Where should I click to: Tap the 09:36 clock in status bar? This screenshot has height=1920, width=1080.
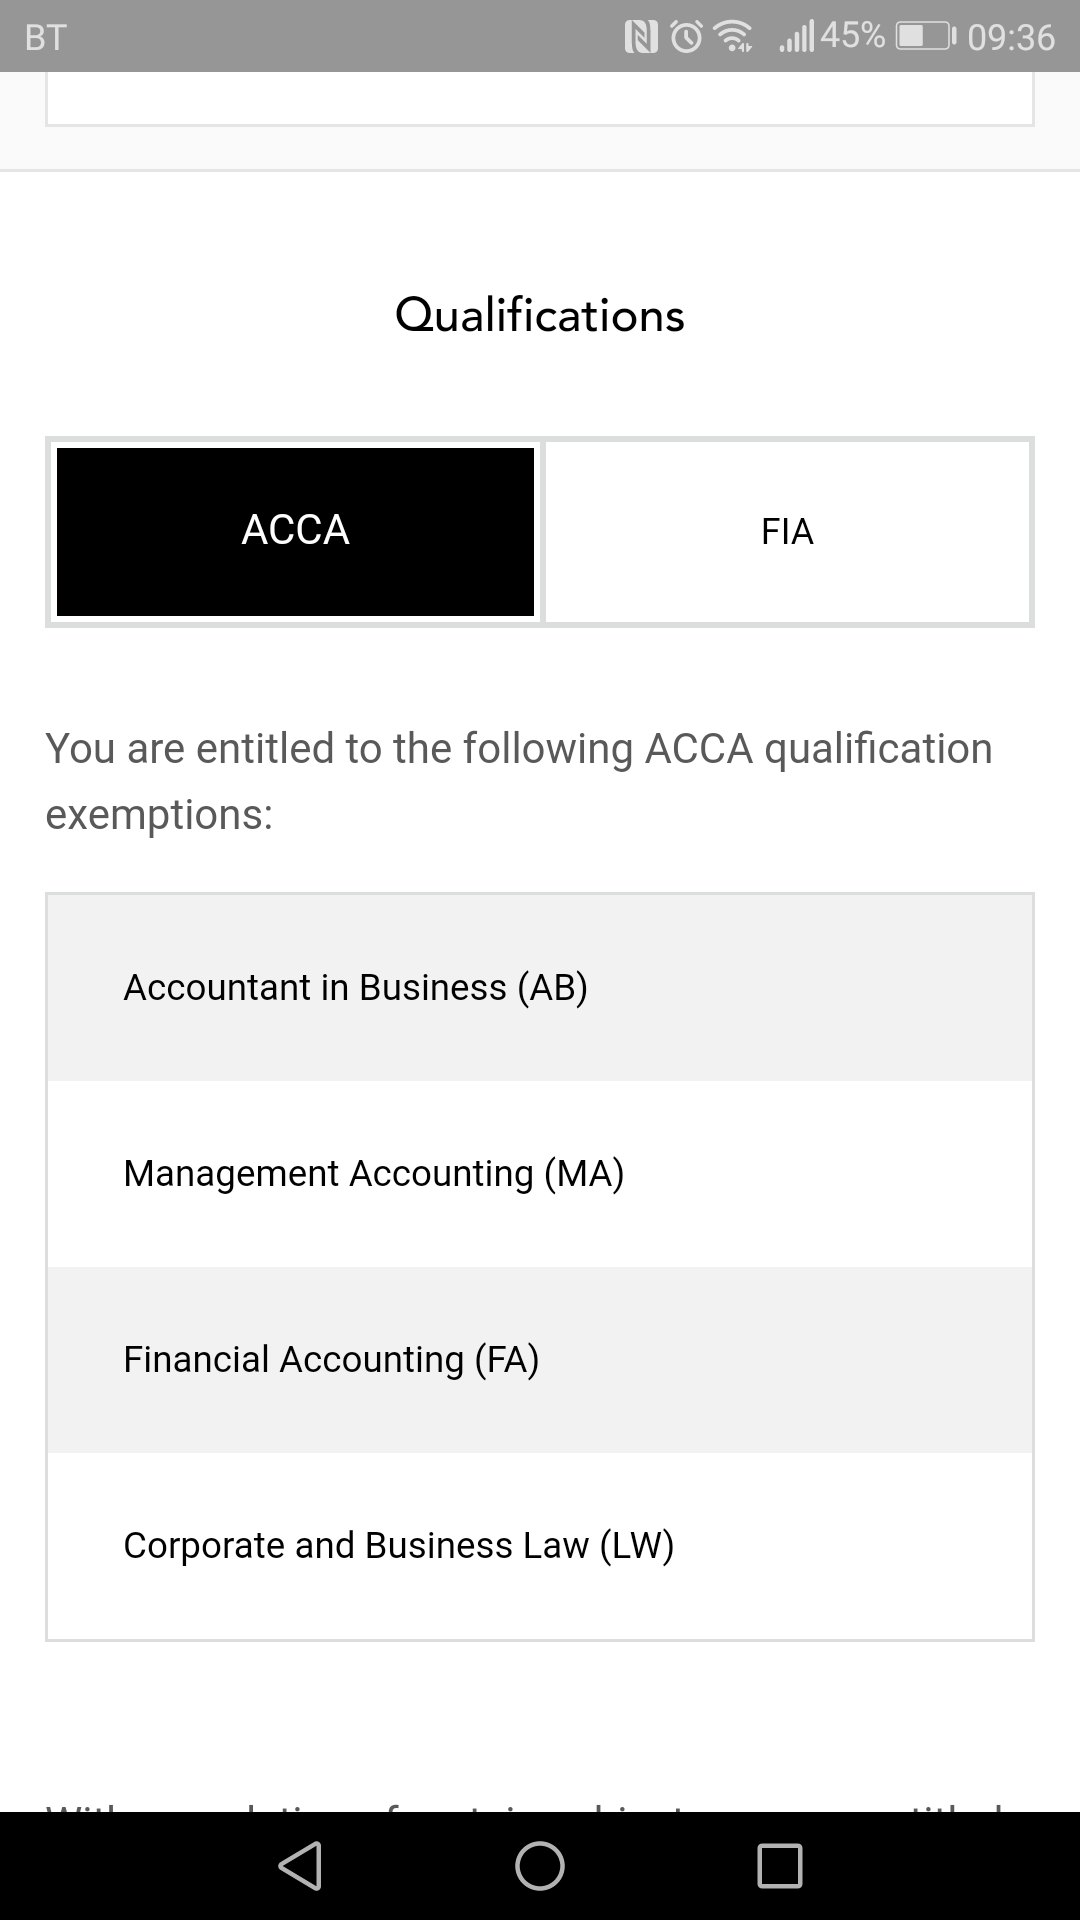coord(1011,38)
